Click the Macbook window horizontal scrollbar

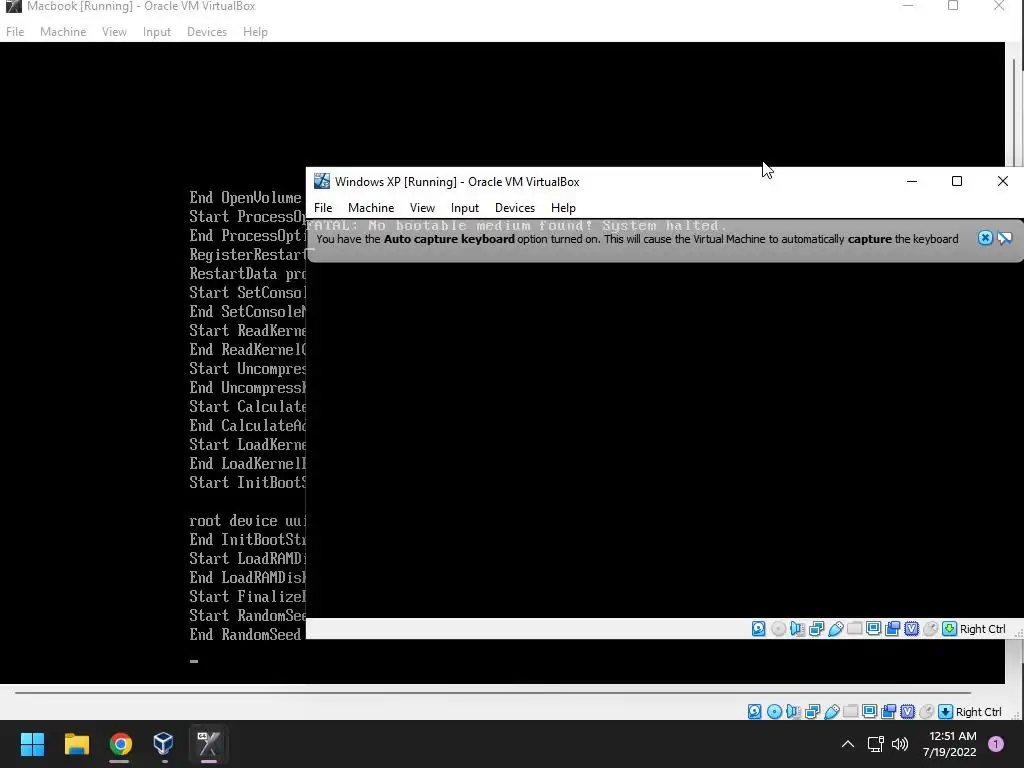[x=492, y=692]
